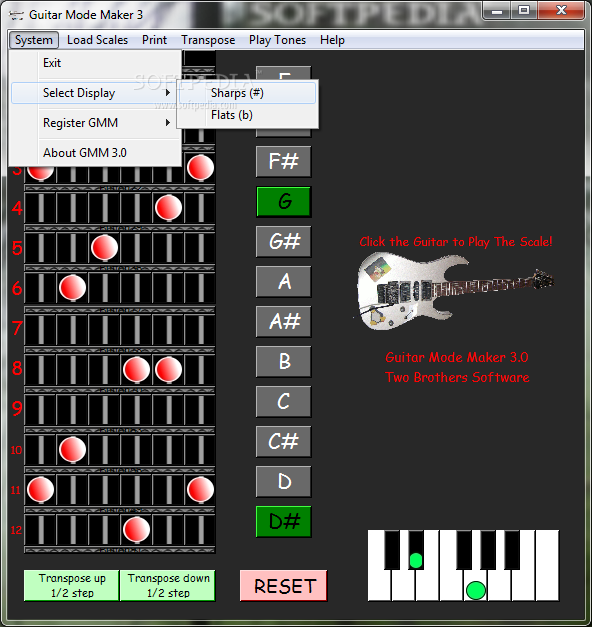This screenshot has width=592, height=627.
Task: Click the rightmost red dot on fret 11
Action: coord(200,489)
